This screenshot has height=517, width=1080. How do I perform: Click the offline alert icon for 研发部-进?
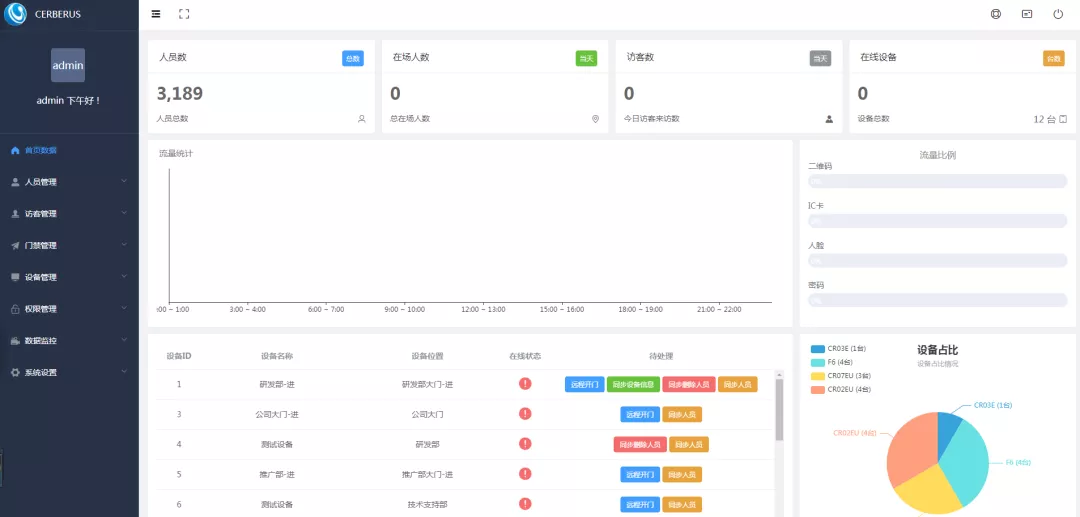(525, 384)
